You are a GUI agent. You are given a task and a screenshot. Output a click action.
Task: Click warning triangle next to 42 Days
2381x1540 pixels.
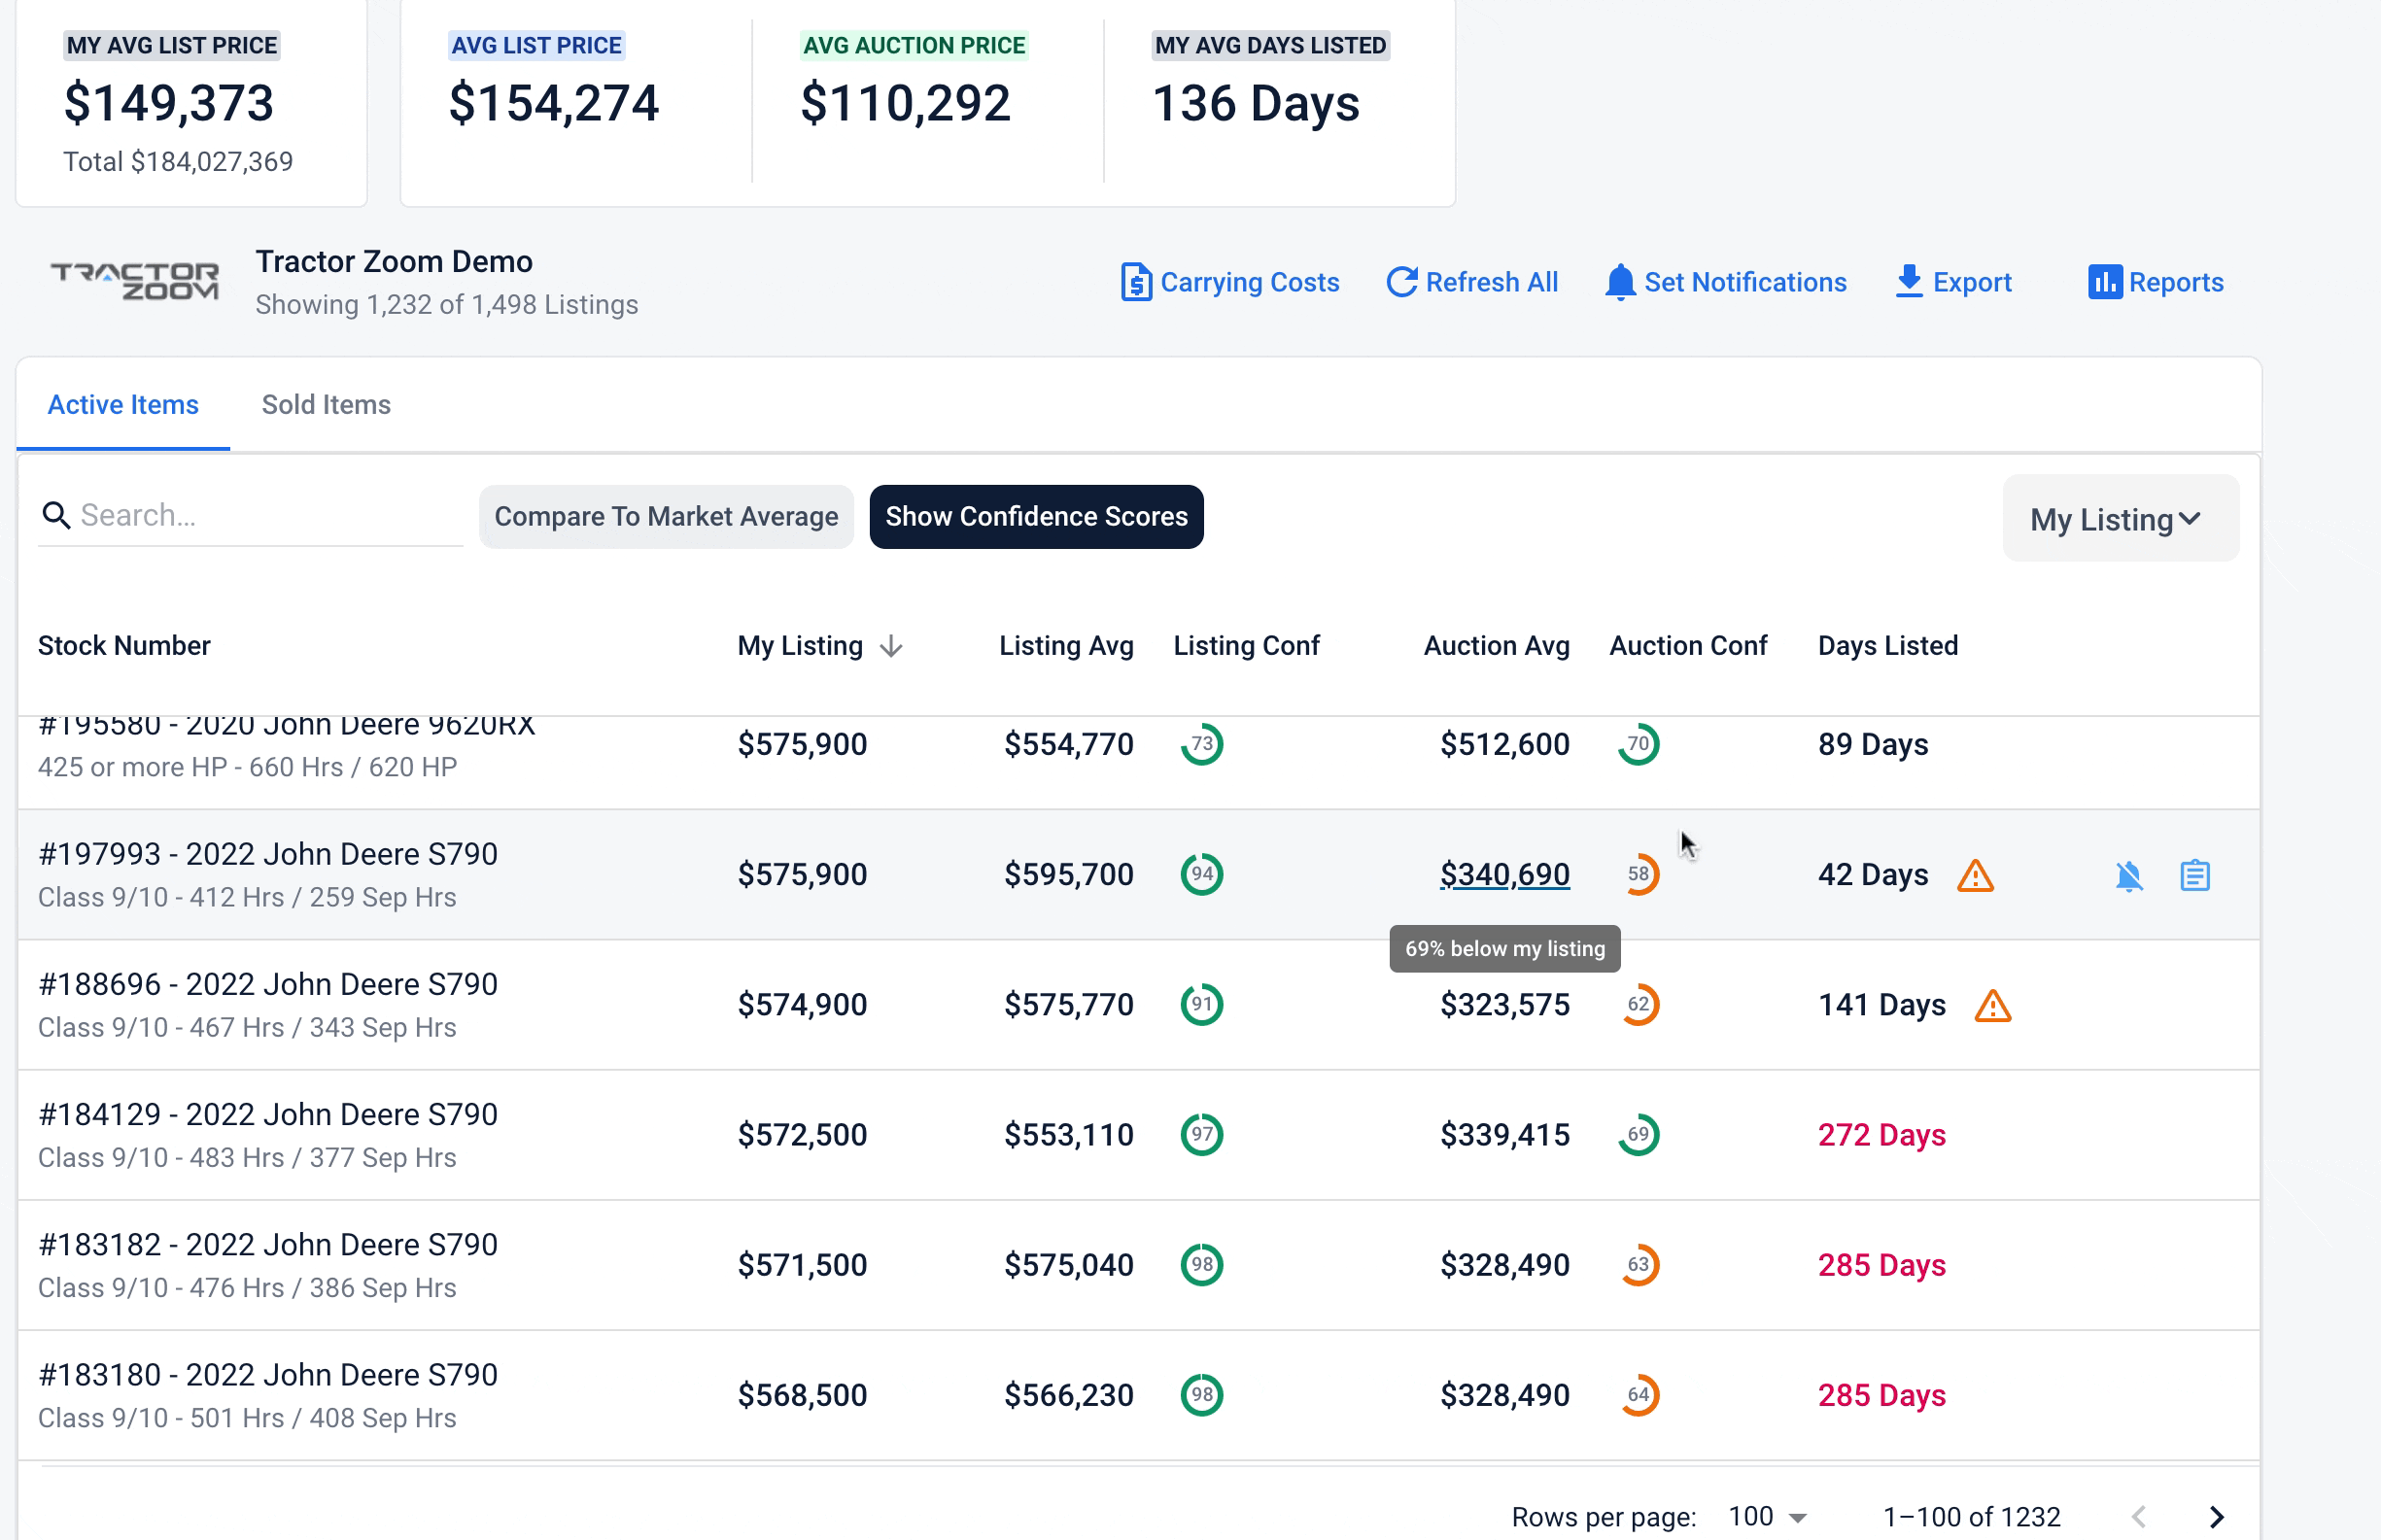click(1974, 876)
